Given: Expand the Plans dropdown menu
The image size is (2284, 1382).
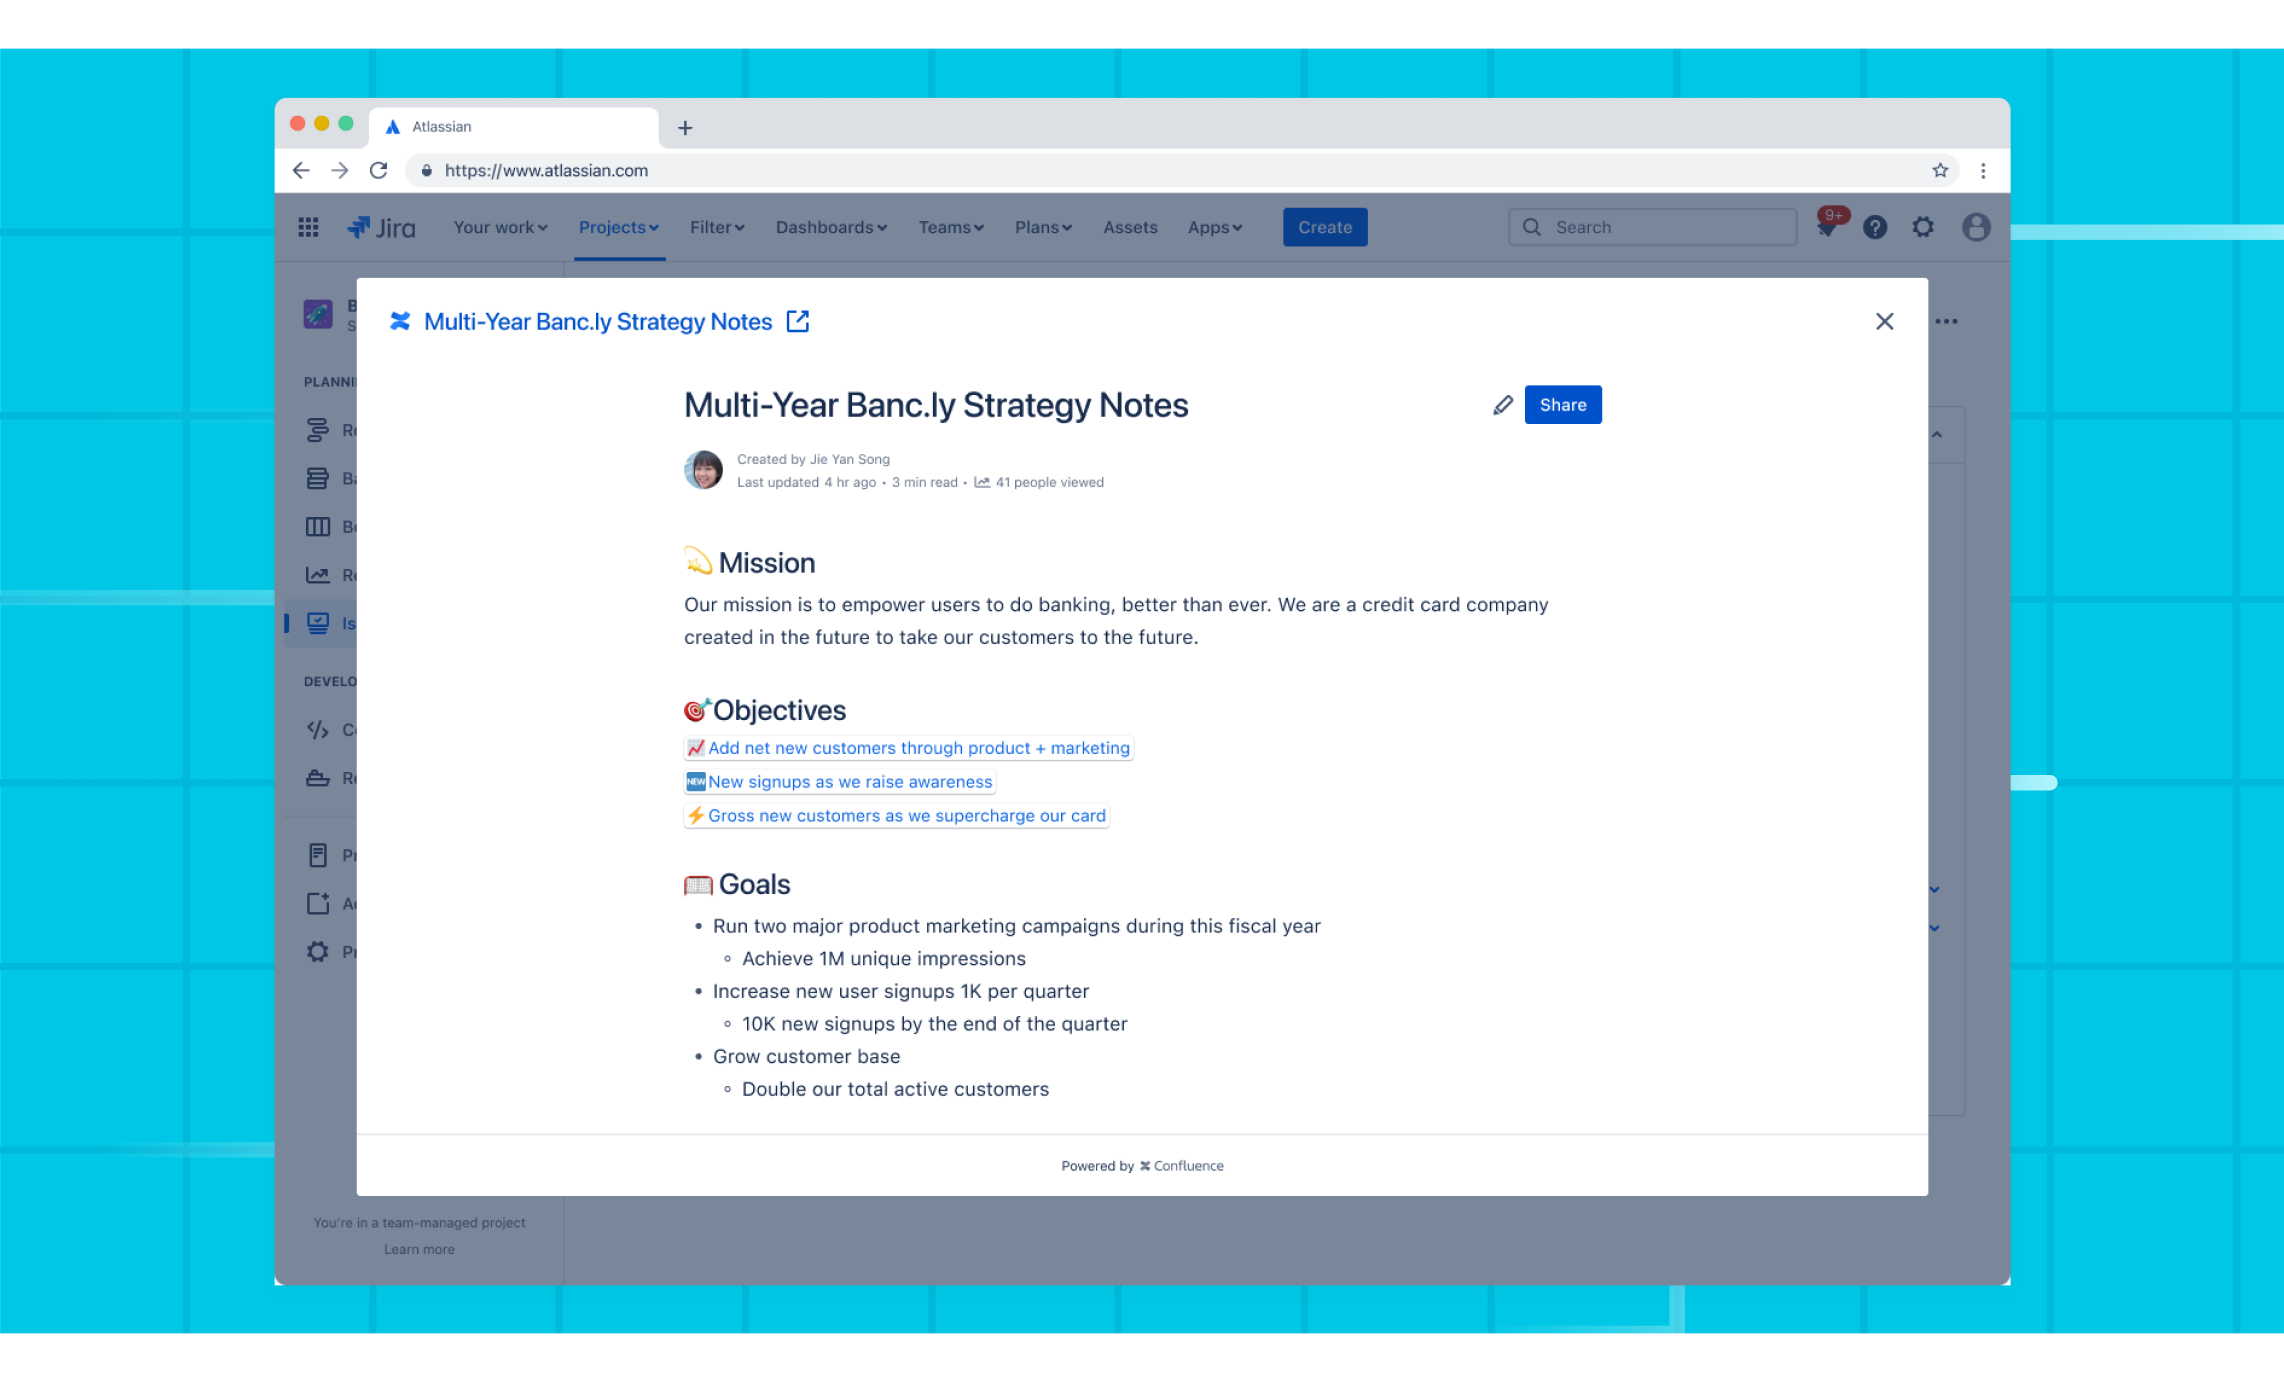Looking at the screenshot, I should click(1042, 227).
